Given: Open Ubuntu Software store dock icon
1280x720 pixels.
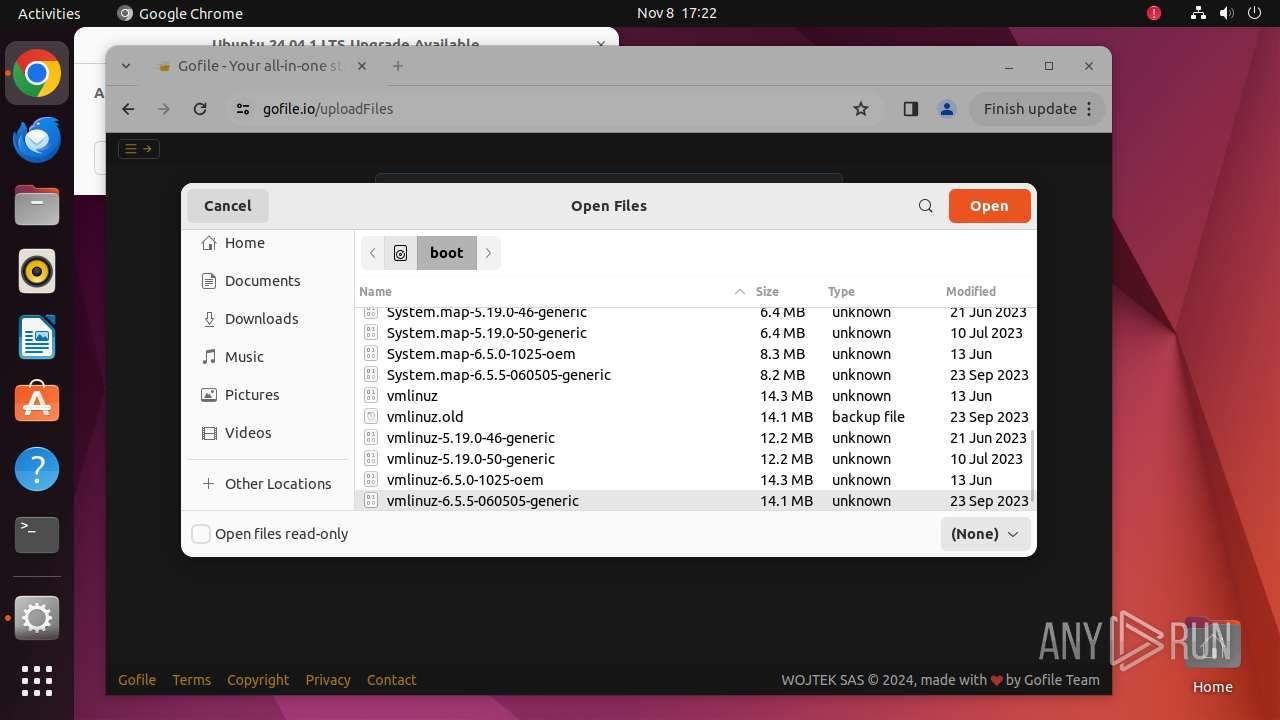Looking at the screenshot, I should tap(37, 403).
